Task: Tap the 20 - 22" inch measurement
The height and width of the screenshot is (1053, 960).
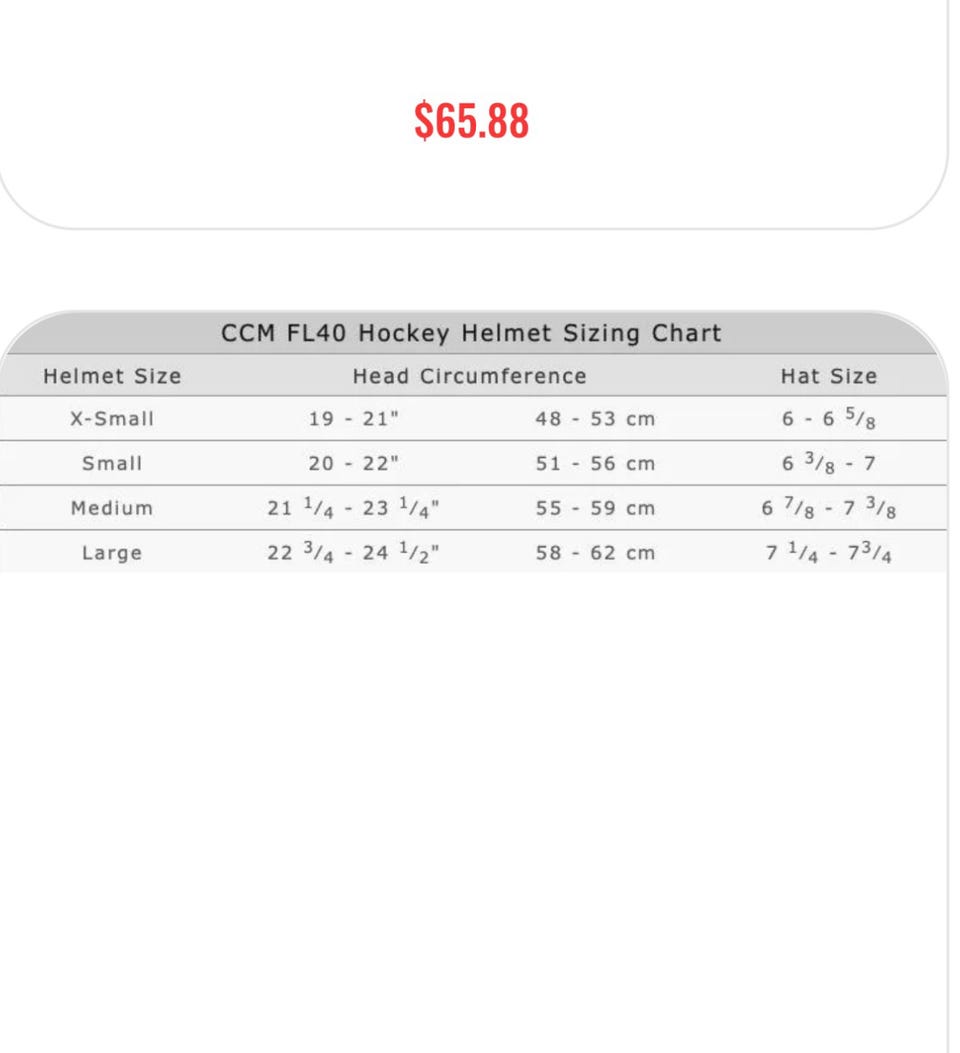Action: point(354,464)
